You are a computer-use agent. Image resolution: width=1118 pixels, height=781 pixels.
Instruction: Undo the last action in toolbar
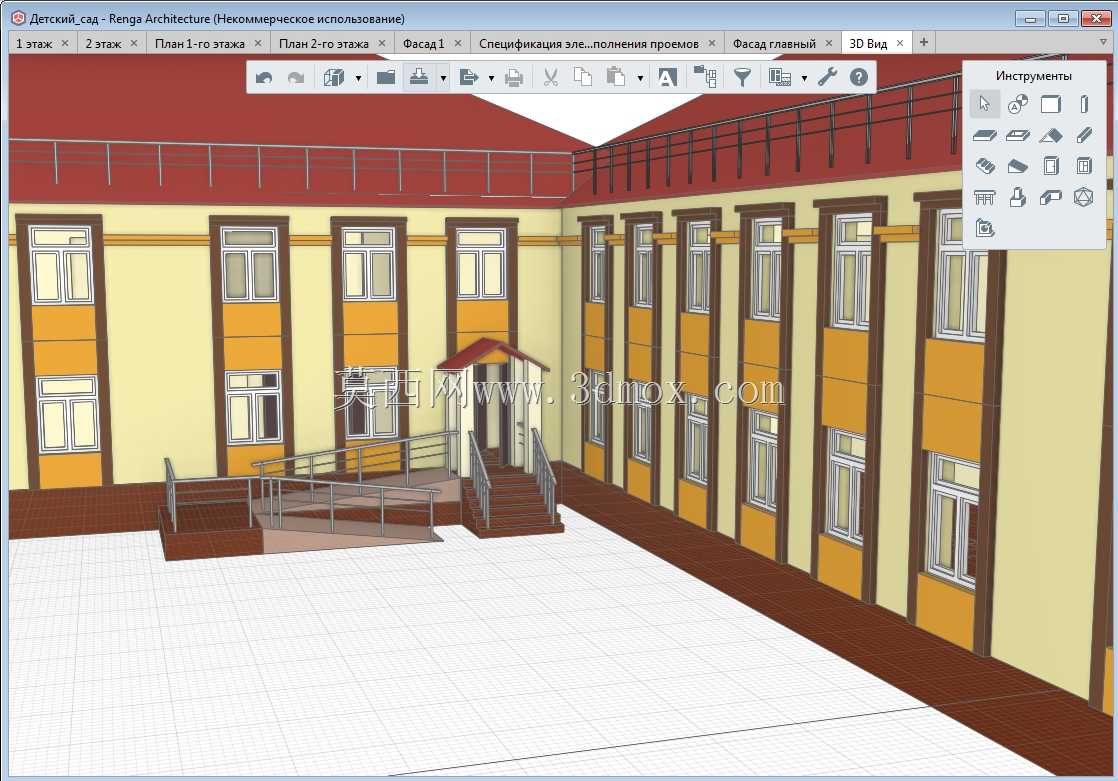click(x=265, y=77)
